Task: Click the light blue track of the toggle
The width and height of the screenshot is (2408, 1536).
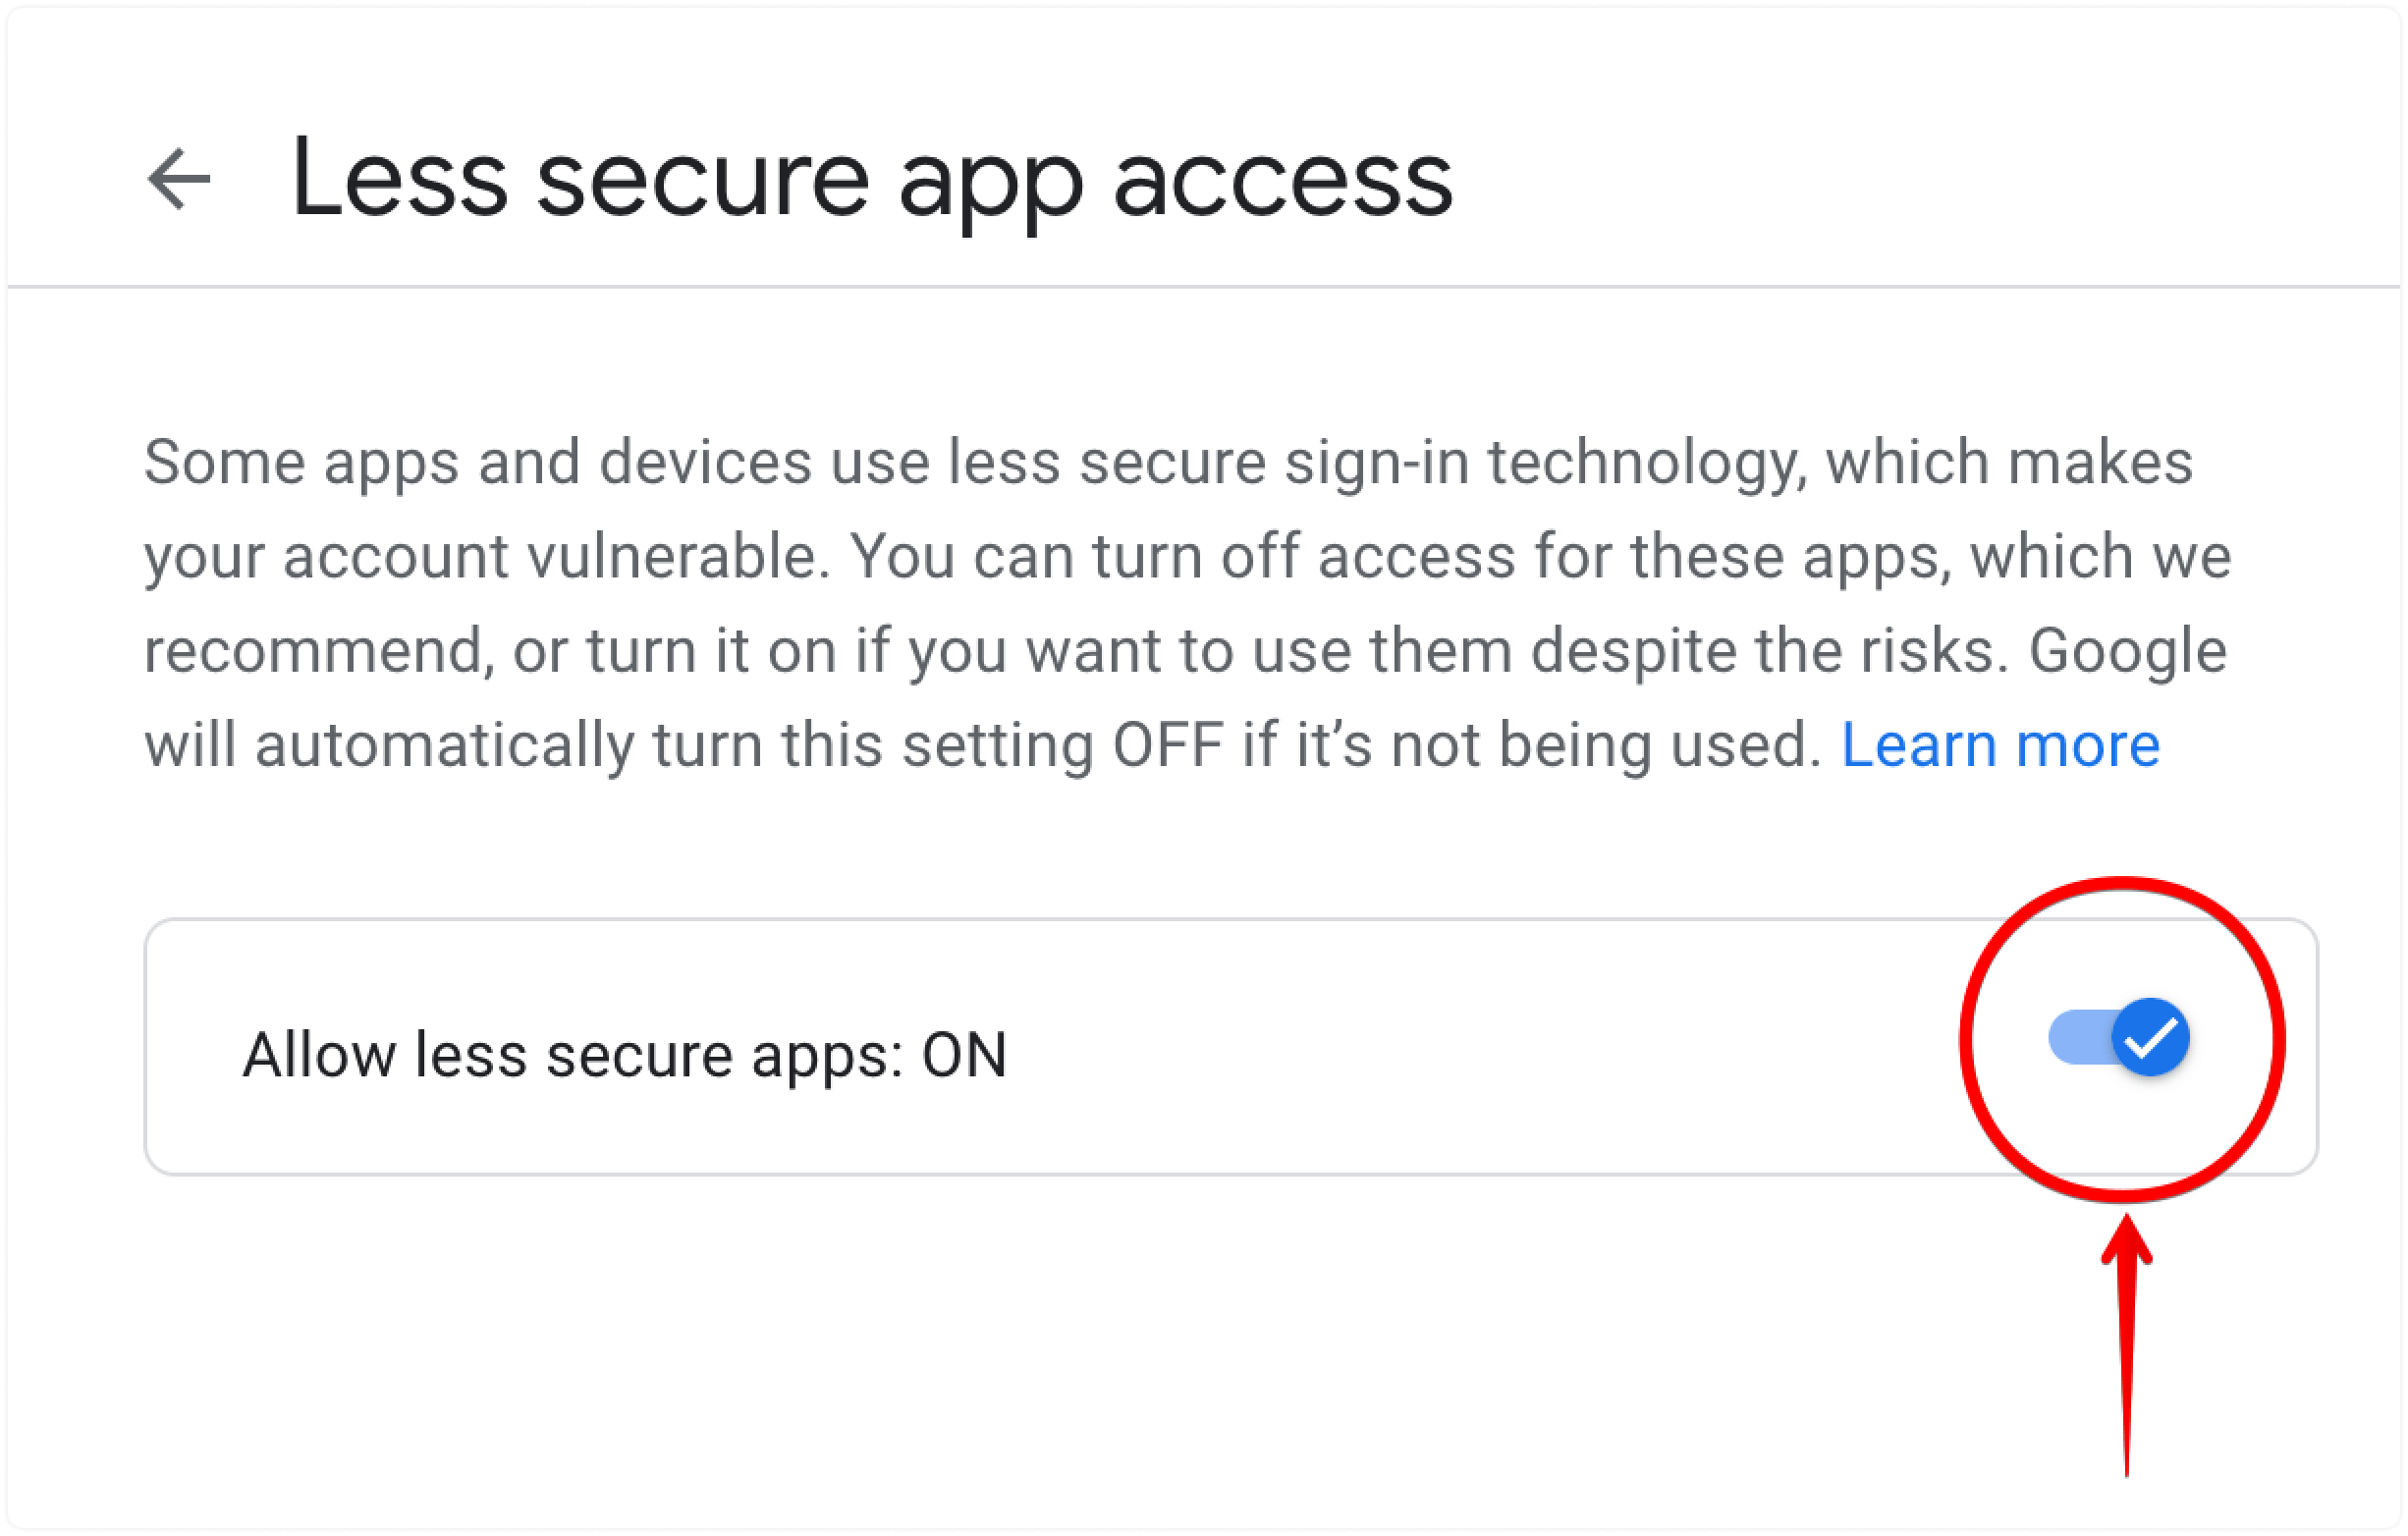Action: [2080, 1037]
